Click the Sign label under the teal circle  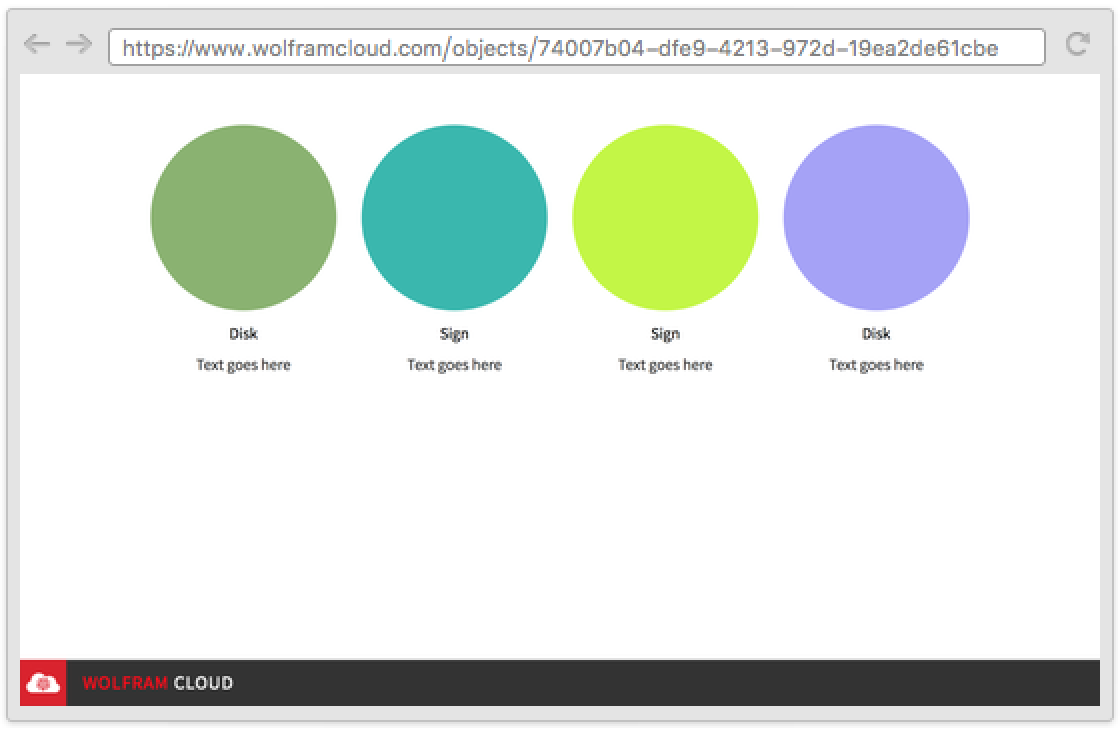454,334
